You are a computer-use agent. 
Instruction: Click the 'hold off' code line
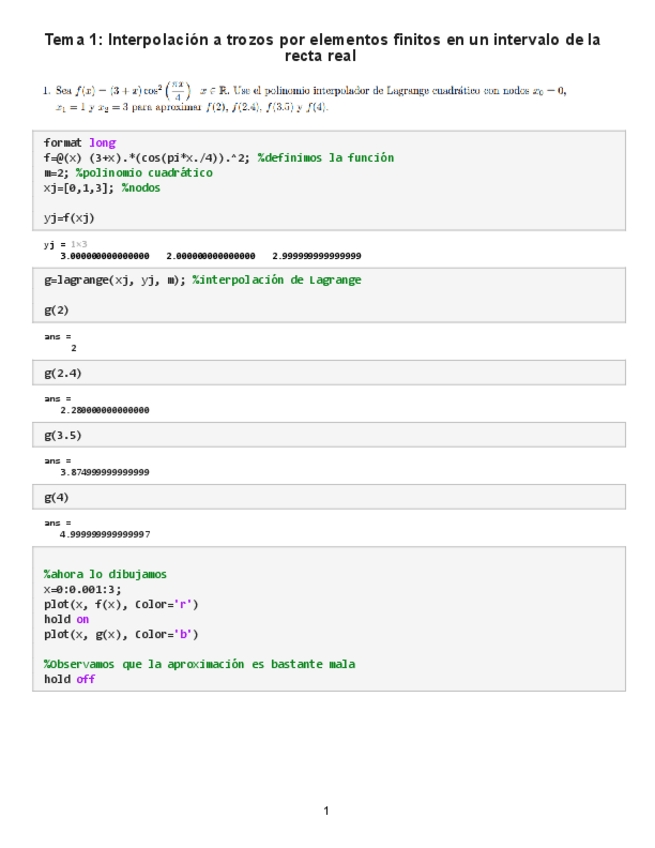tap(69, 679)
